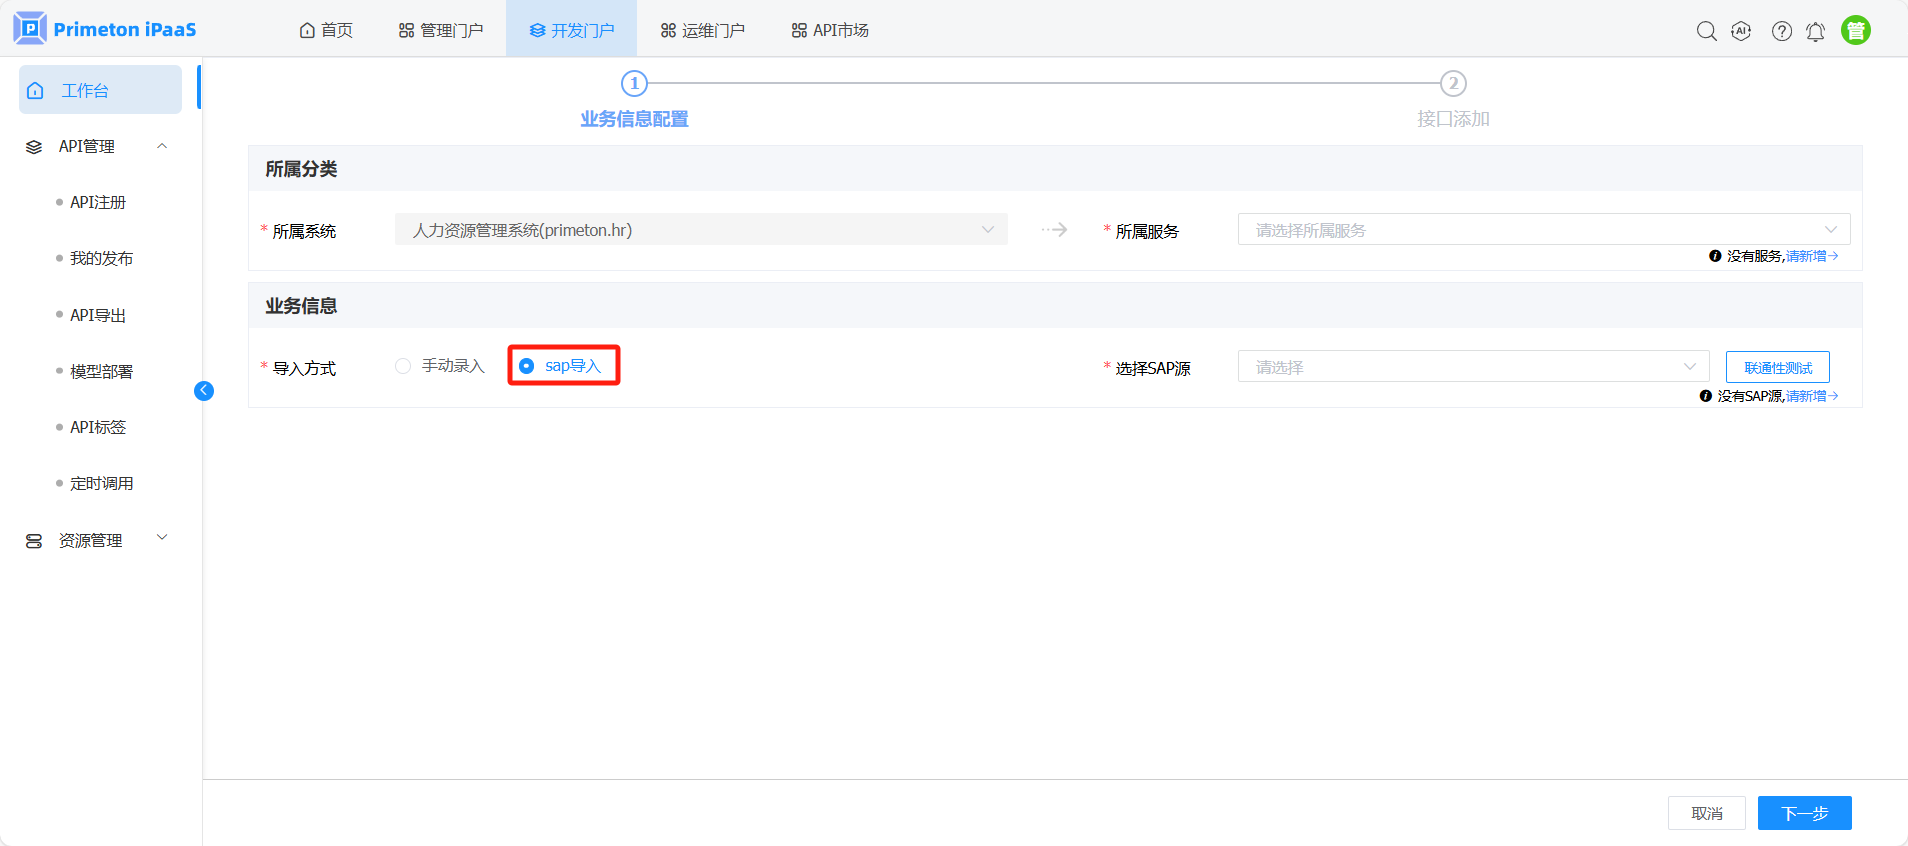The height and width of the screenshot is (846, 1908).
Task: Open API注册 in the sidebar
Action: [98, 202]
